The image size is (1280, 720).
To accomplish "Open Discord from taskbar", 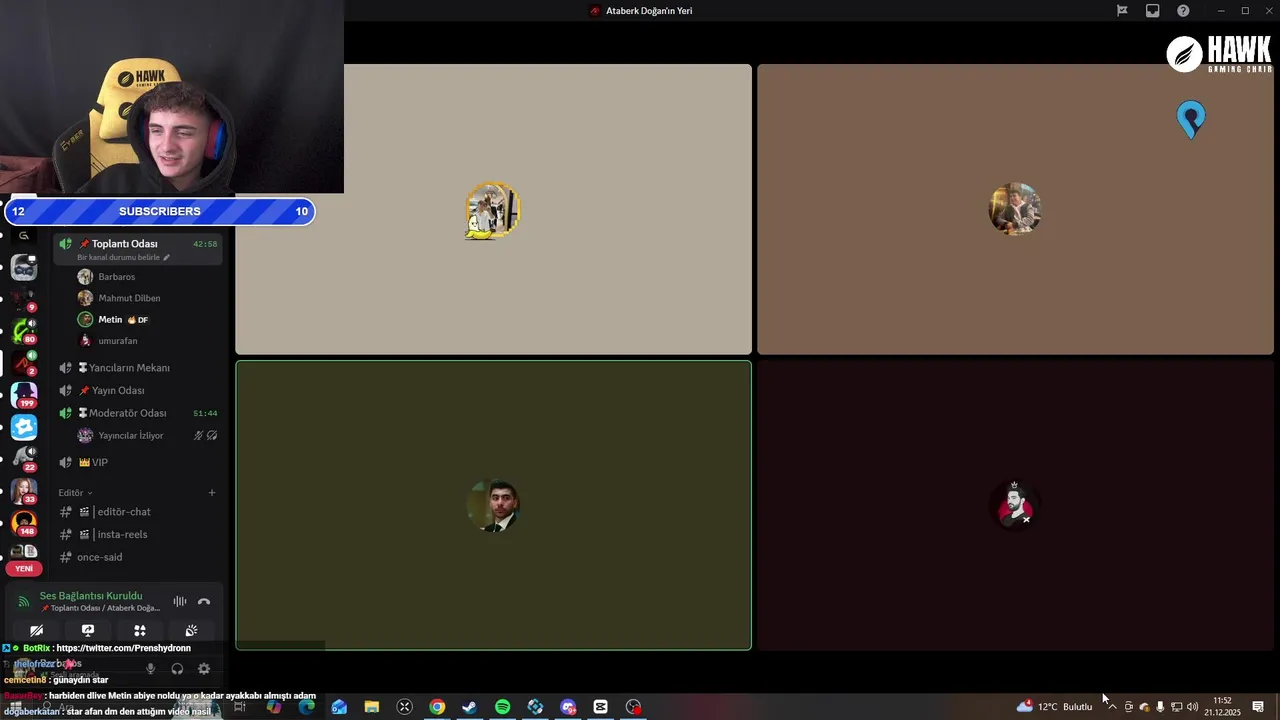I will 568,707.
